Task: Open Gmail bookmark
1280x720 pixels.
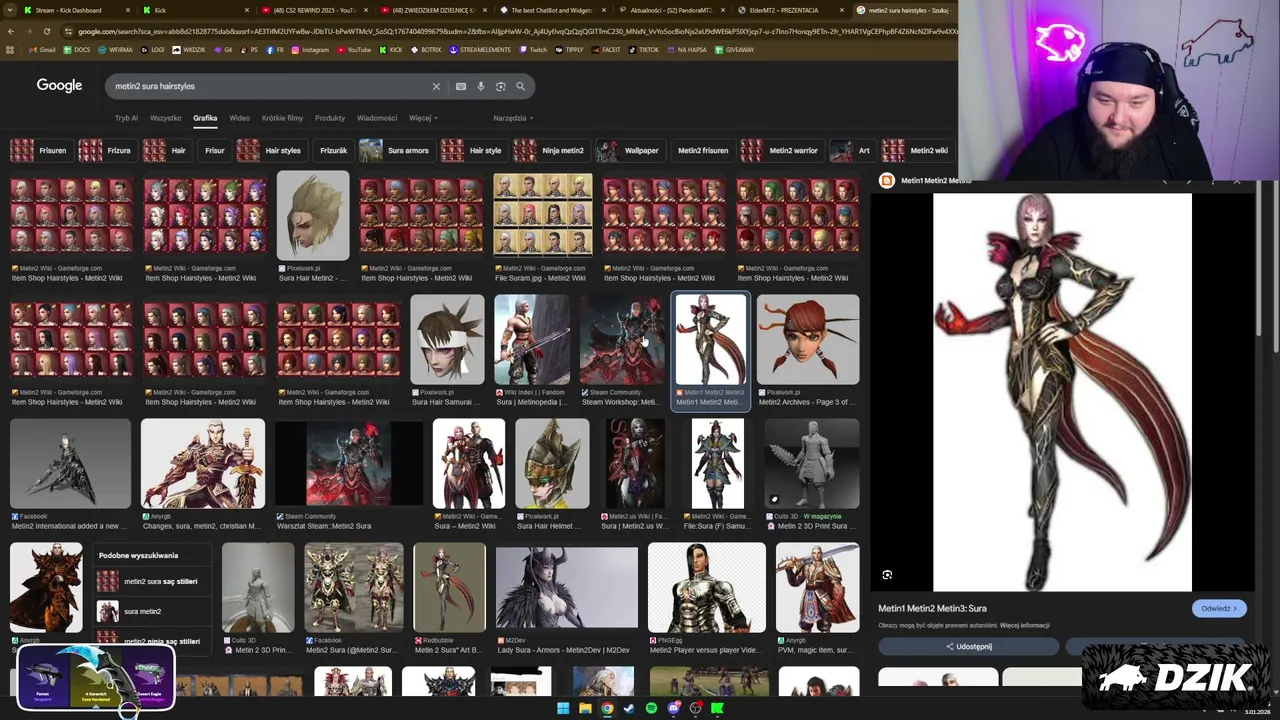Action: (x=40, y=49)
